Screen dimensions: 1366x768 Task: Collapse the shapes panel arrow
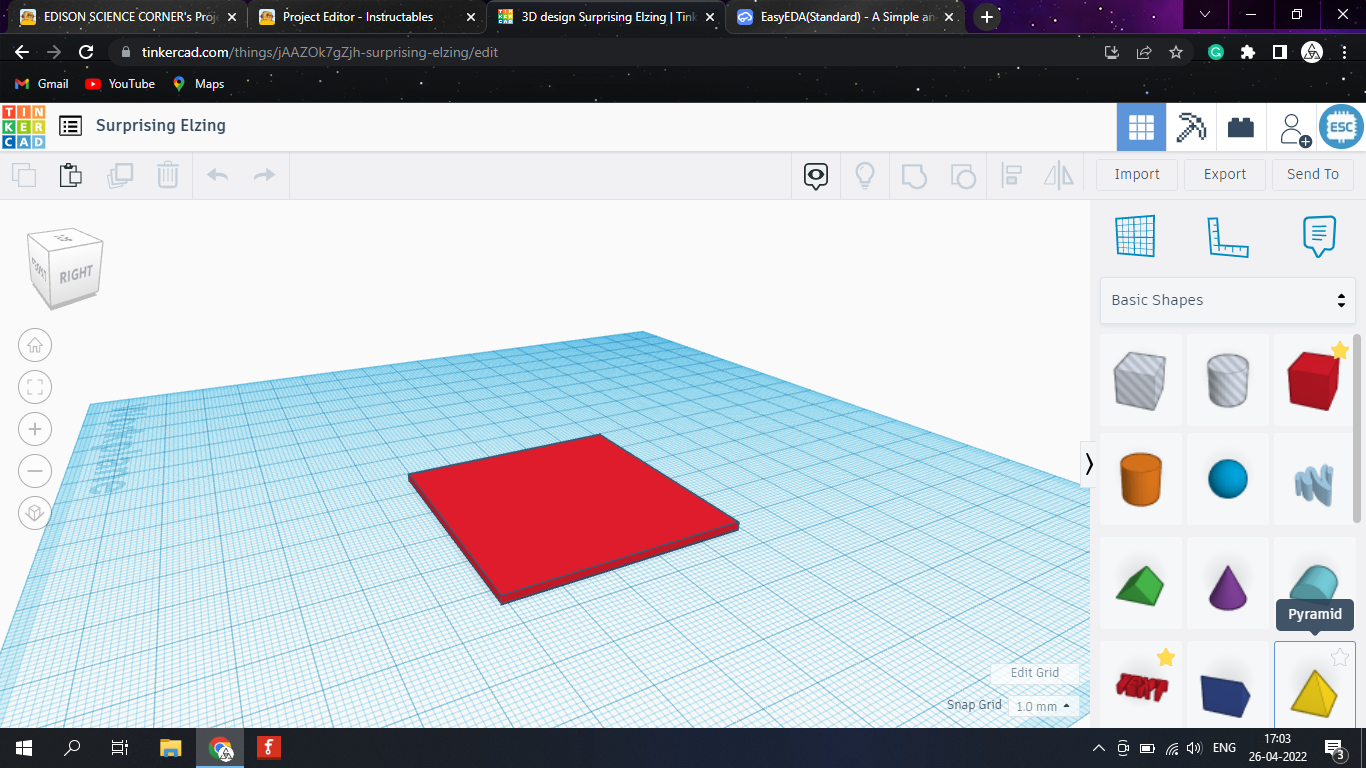click(1089, 464)
